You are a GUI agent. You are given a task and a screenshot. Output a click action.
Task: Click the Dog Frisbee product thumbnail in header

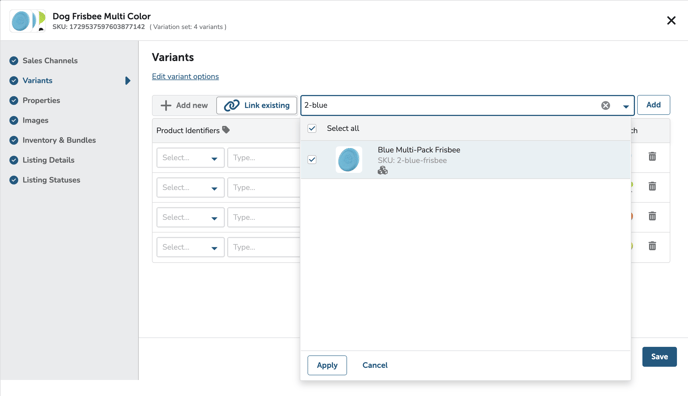tap(28, 21)
